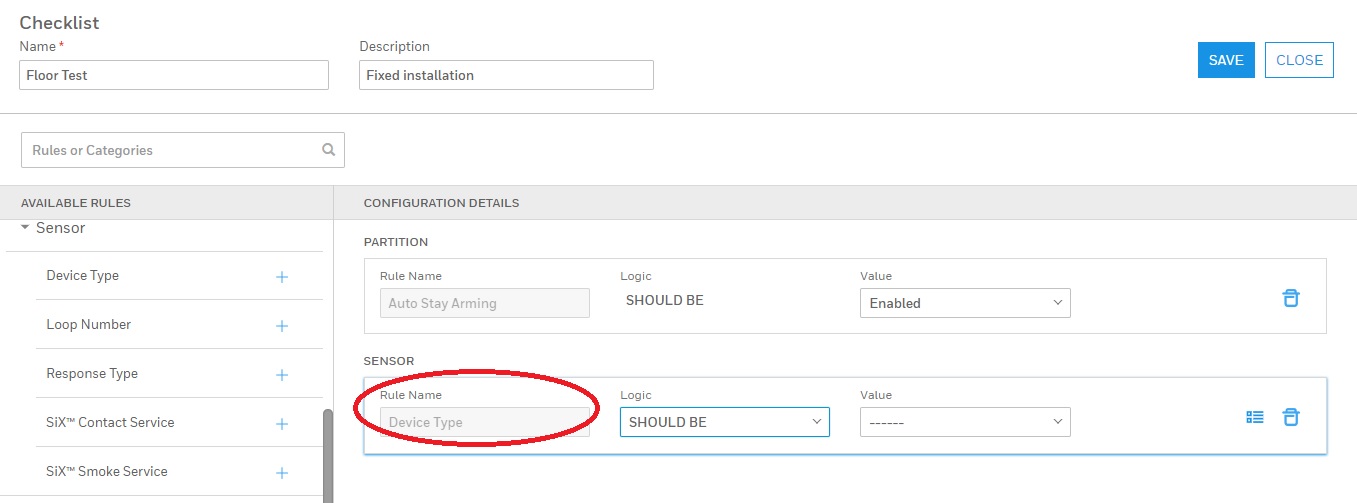Click the Description field with Fixed installation

point(505,75)
